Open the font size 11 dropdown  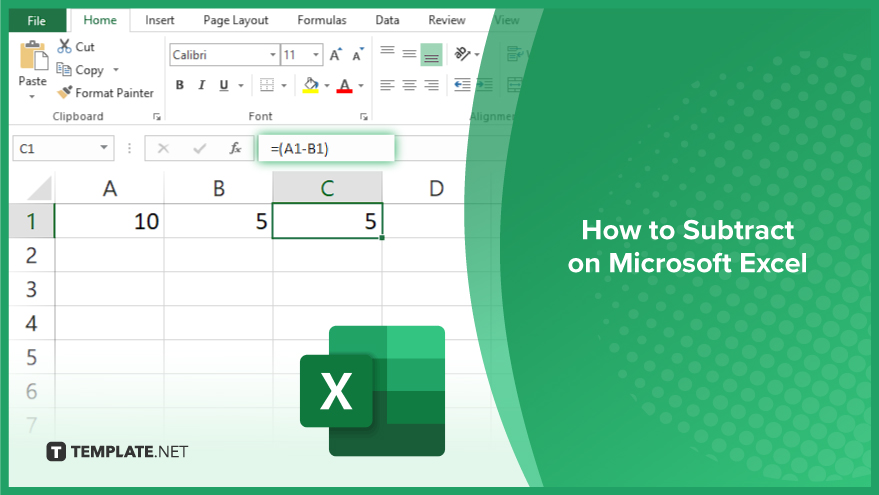point(316,55)
